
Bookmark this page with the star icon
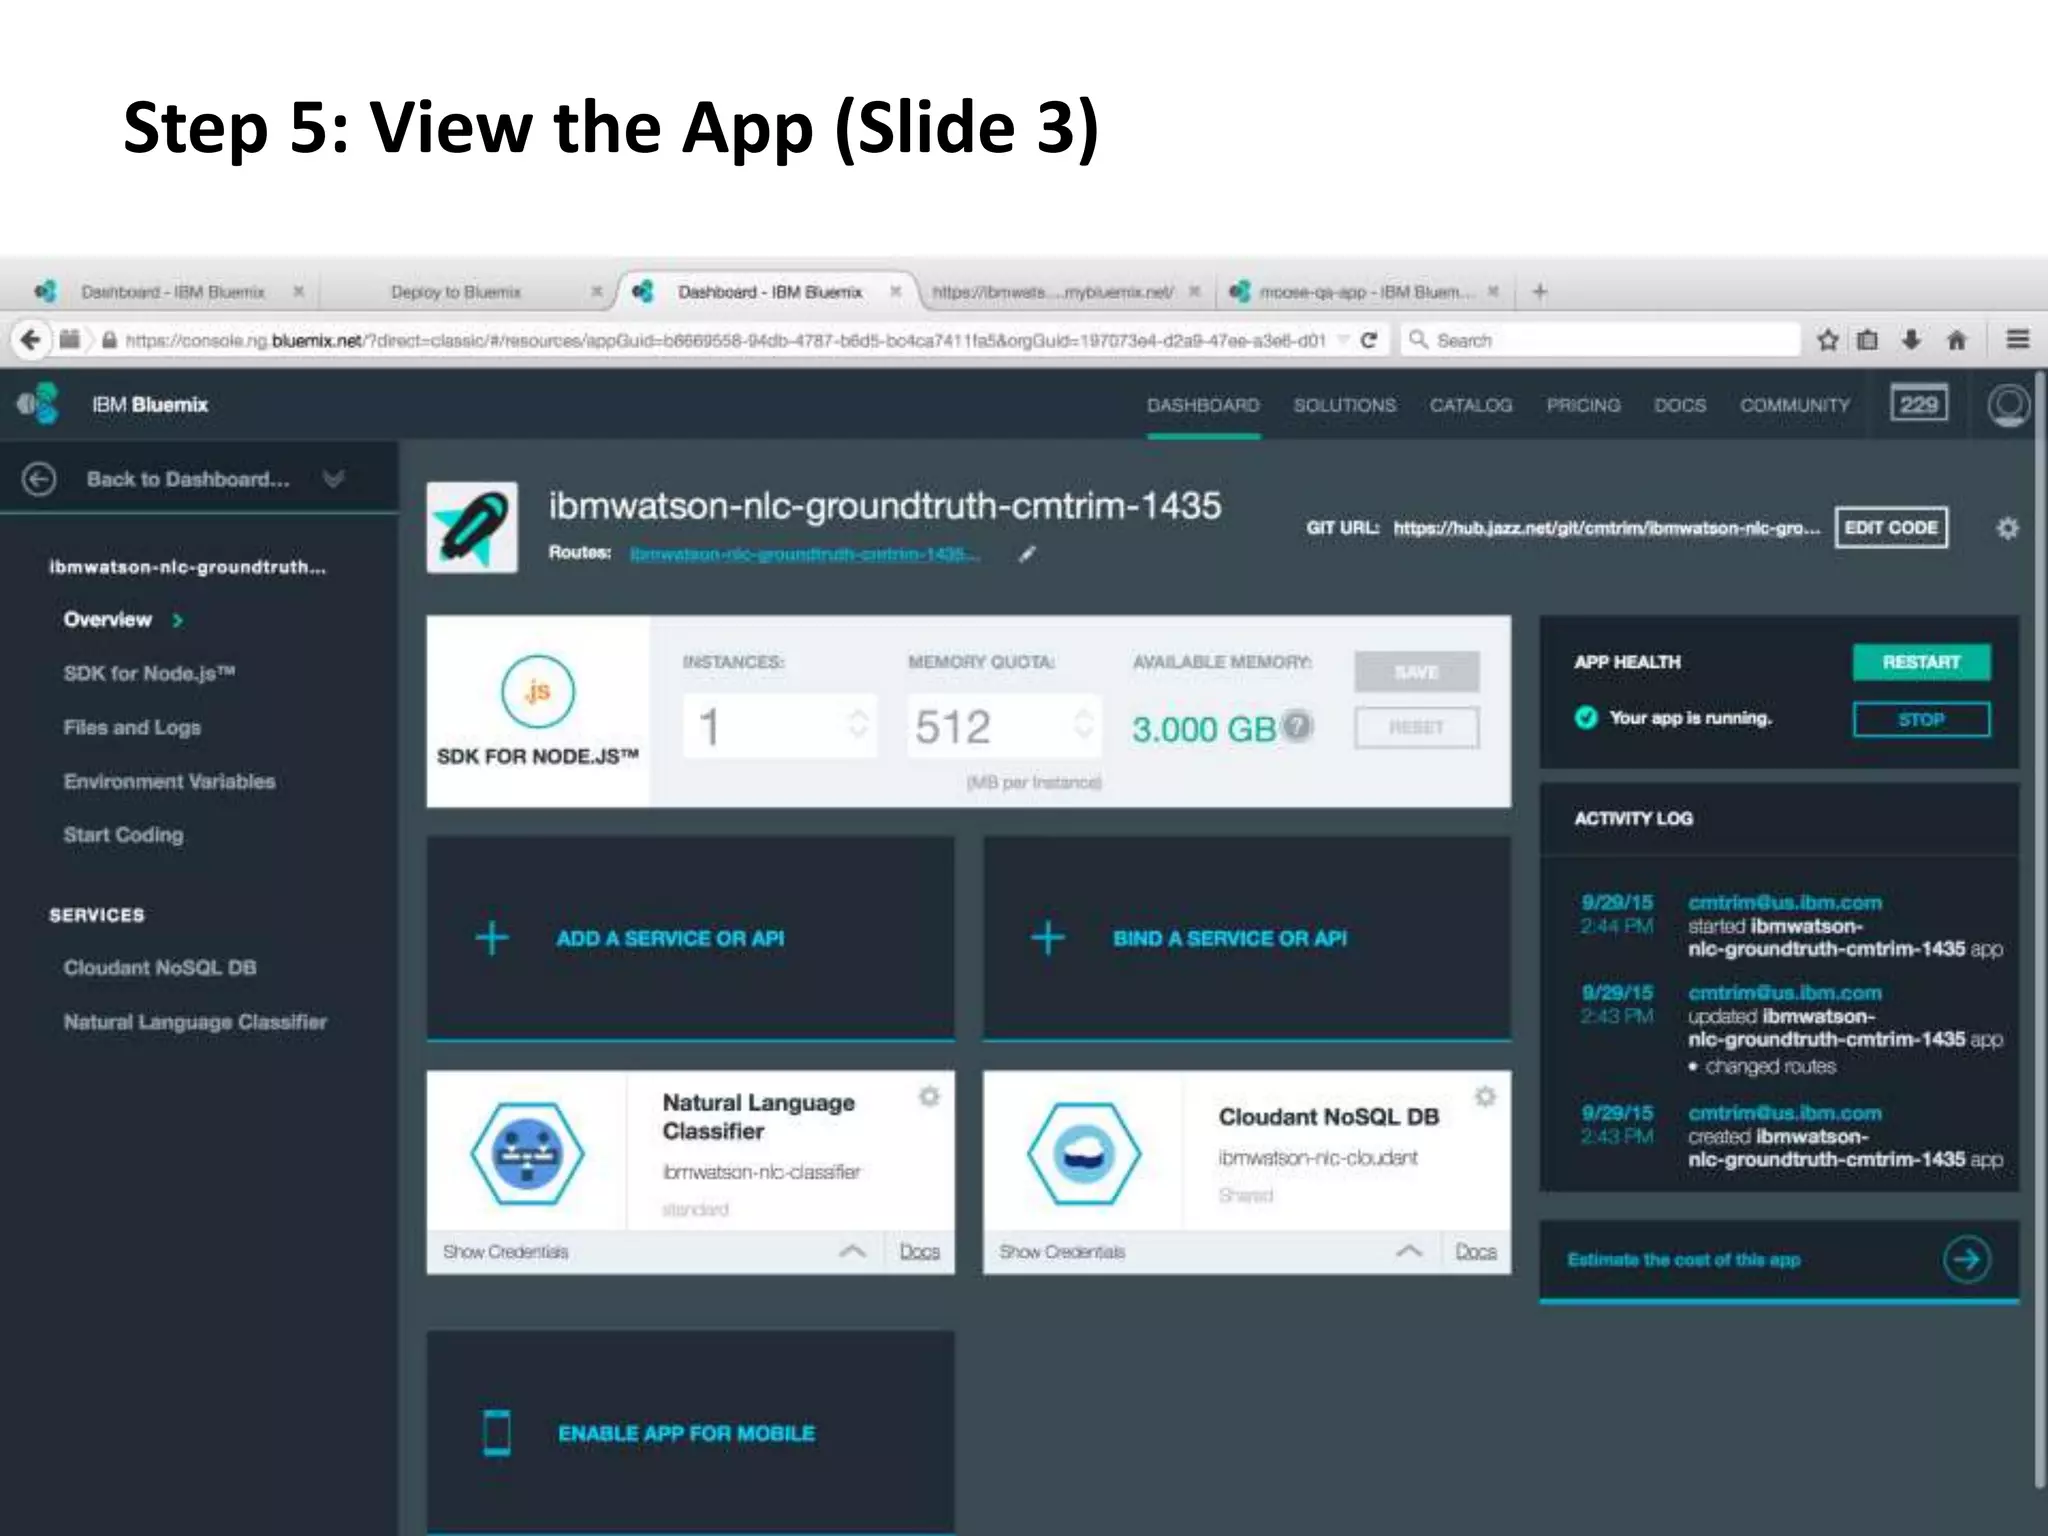[x=1828, y=340]
